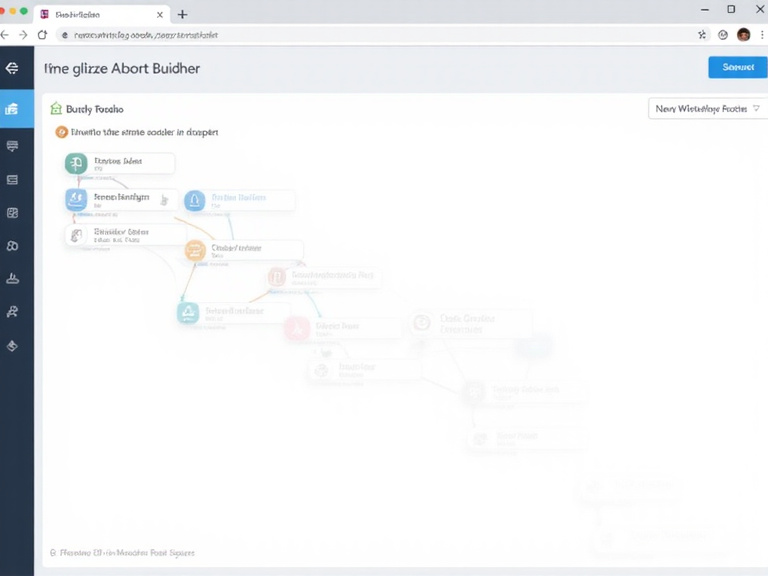The height and width of the screenshot is (576, 768).
Task: Select the white outlined node icon in the left column
Action: click(76, 236)
